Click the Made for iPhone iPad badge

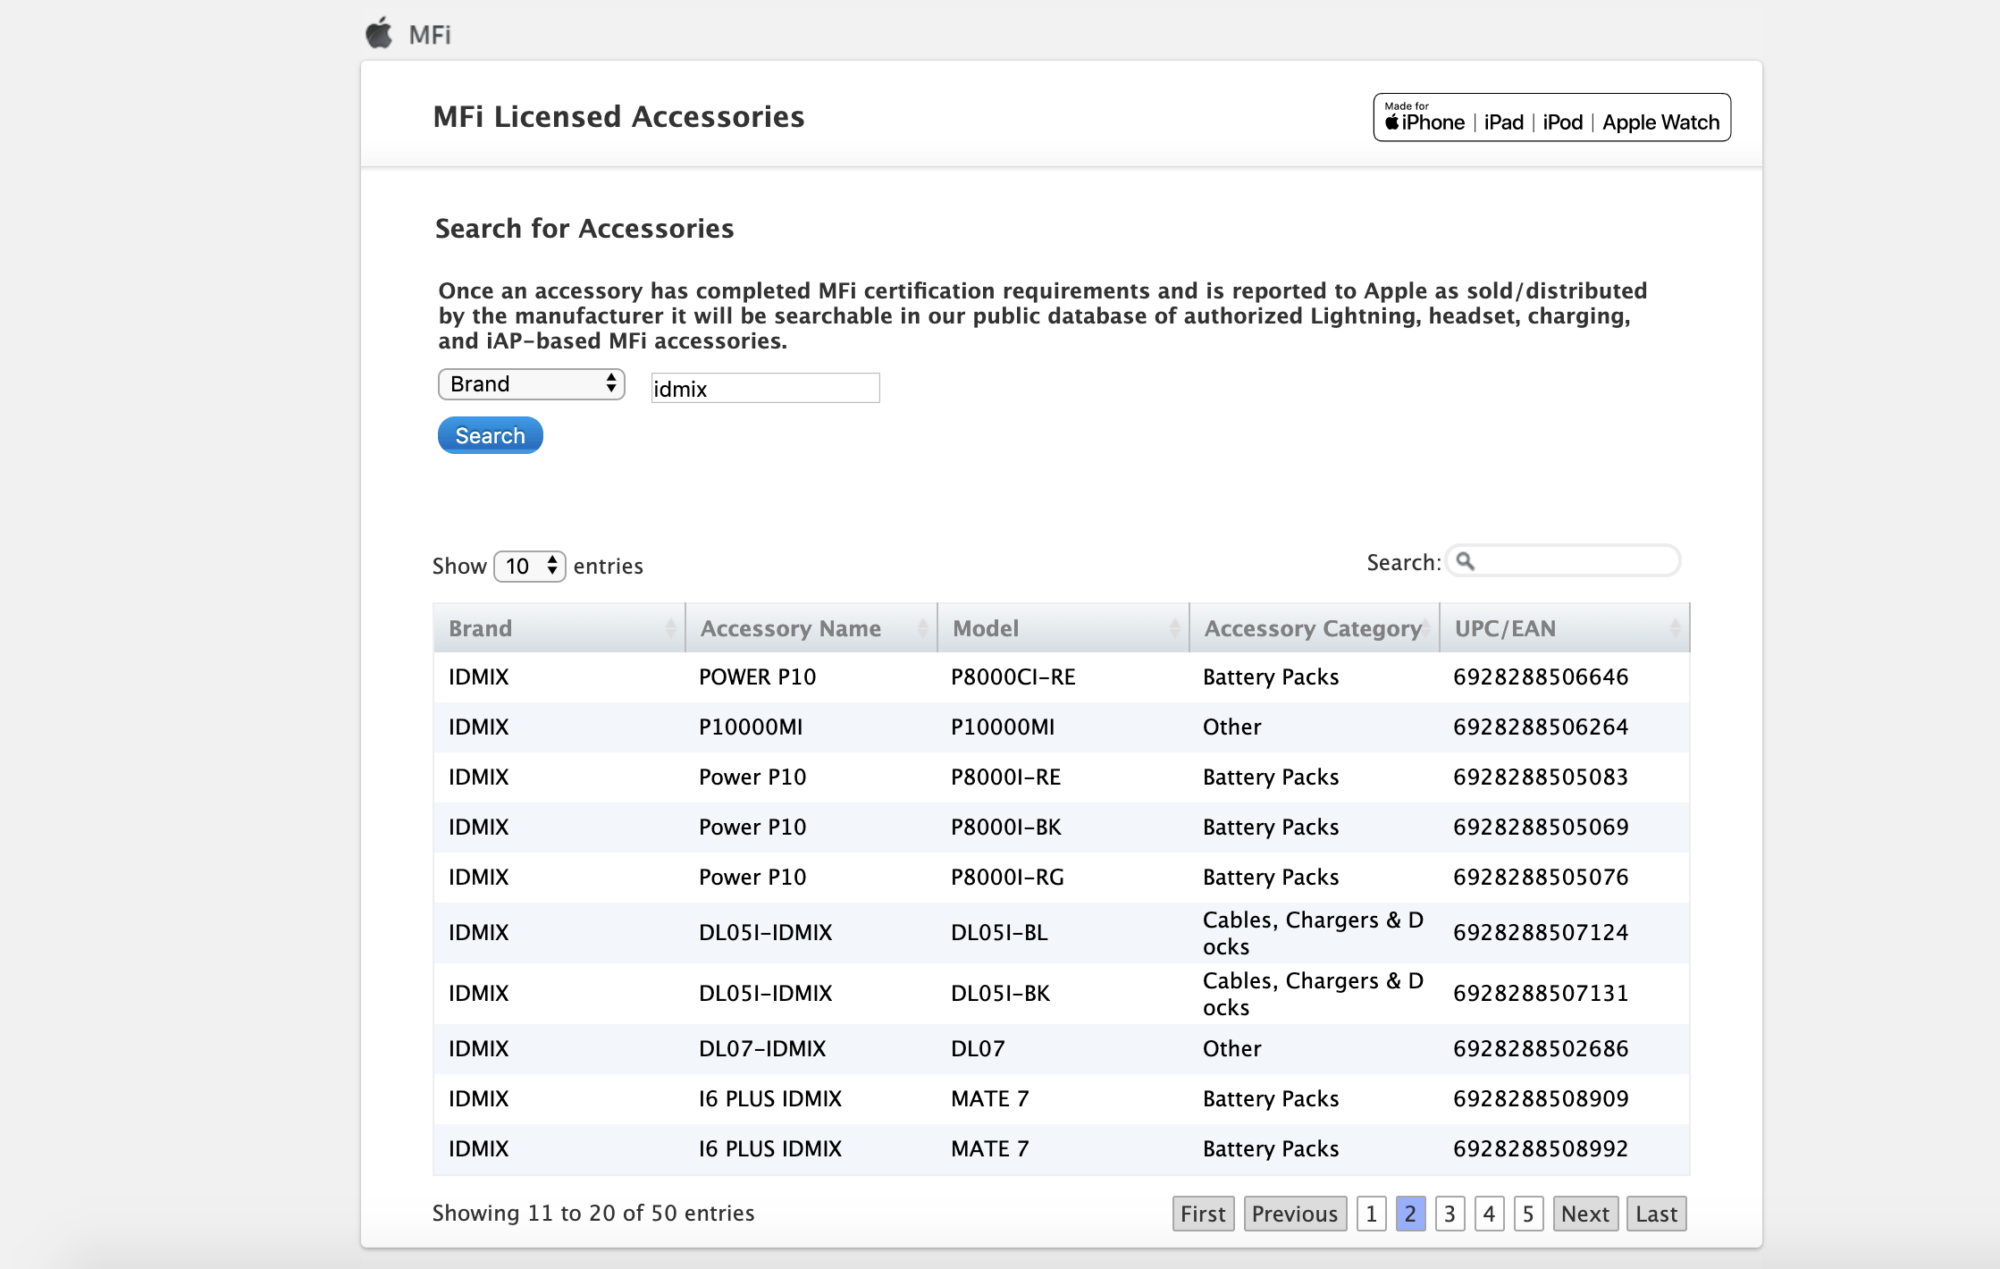point(1551,118)
